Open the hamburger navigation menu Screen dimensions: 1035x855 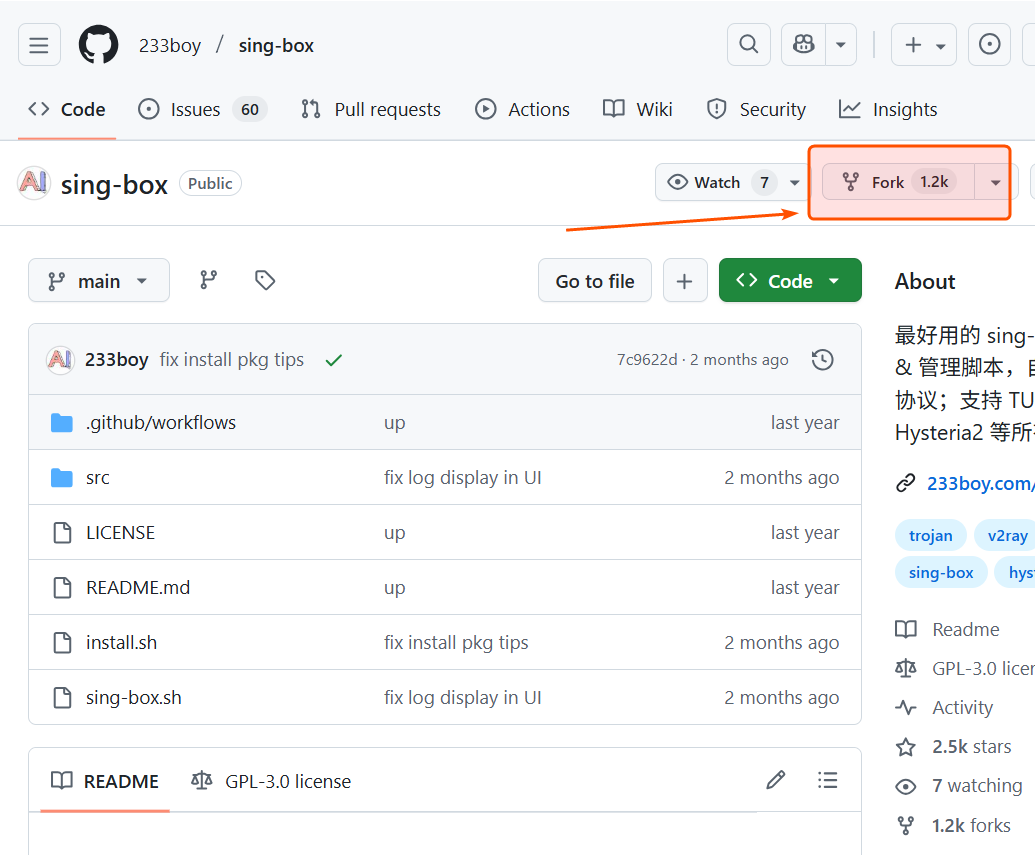[x=39, y=45]
